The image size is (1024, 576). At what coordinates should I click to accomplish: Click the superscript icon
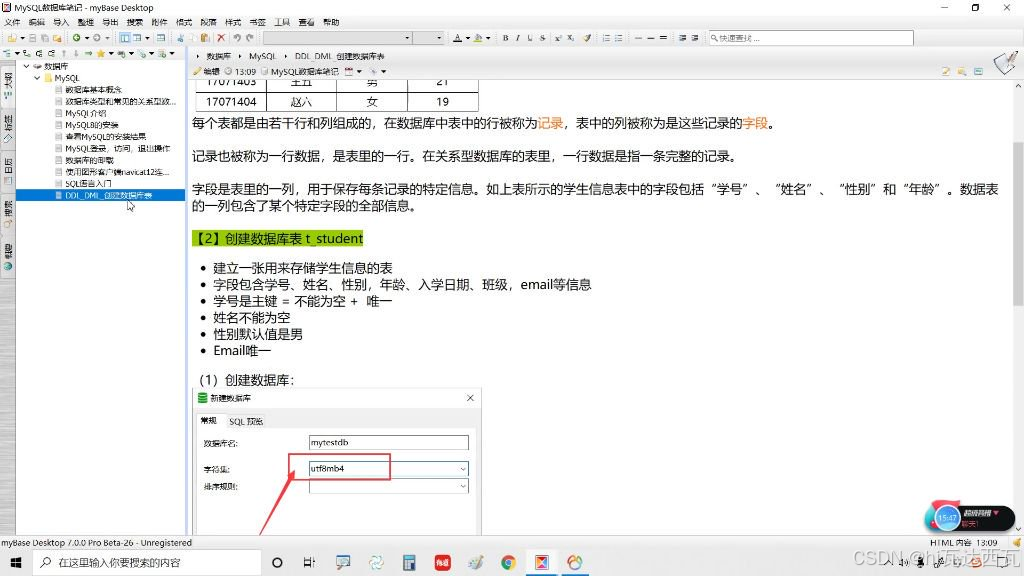click(558, 38)
